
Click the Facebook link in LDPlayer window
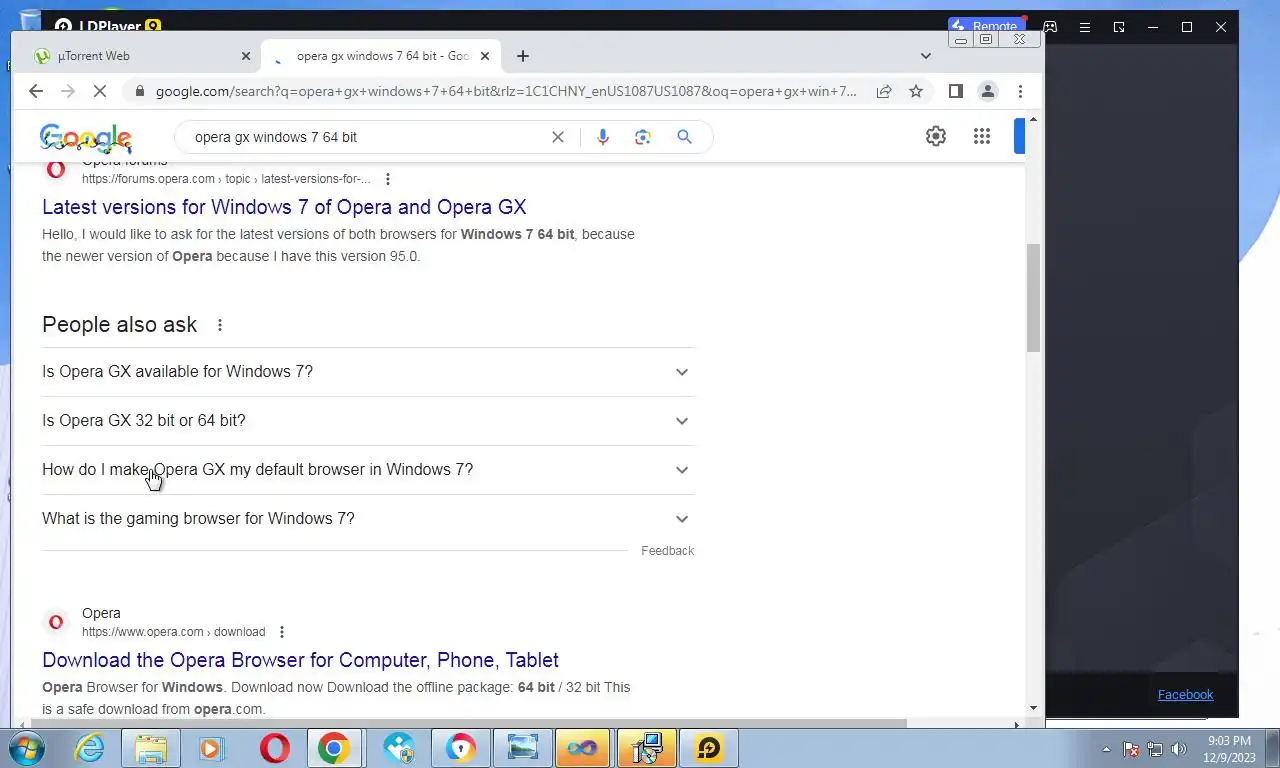coord(1185,695)
